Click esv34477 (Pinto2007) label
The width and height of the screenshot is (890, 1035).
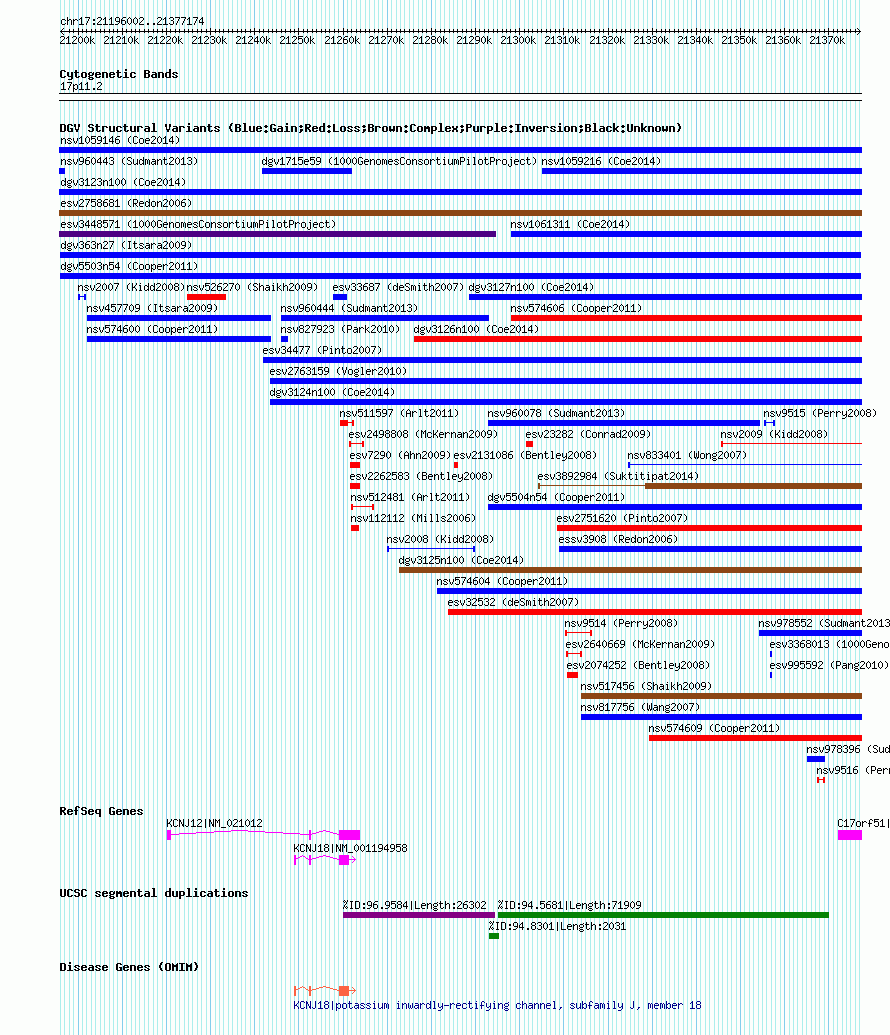pos(322,351)
